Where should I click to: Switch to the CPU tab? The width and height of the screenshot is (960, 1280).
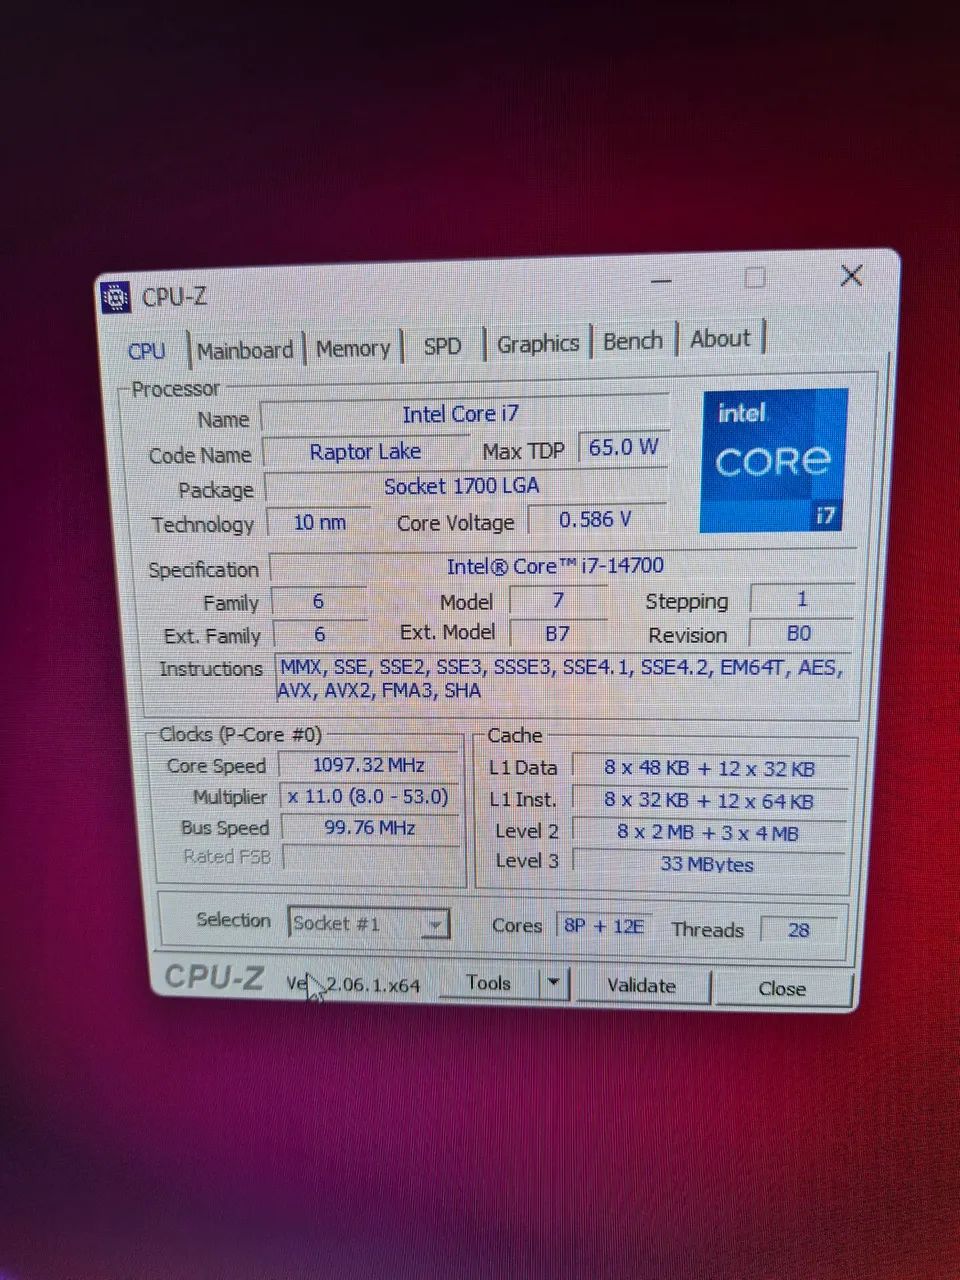pyautogui.click(x=147, y=351)
